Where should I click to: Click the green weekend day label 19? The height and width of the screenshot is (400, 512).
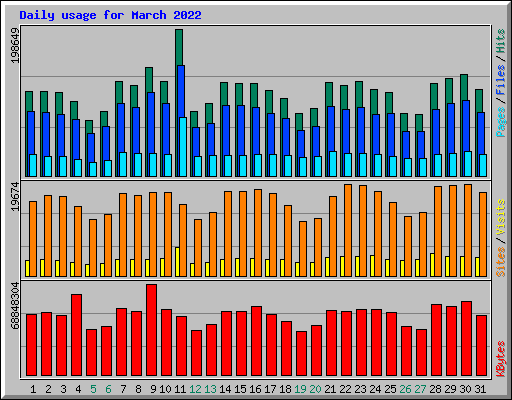pos(300,389)
